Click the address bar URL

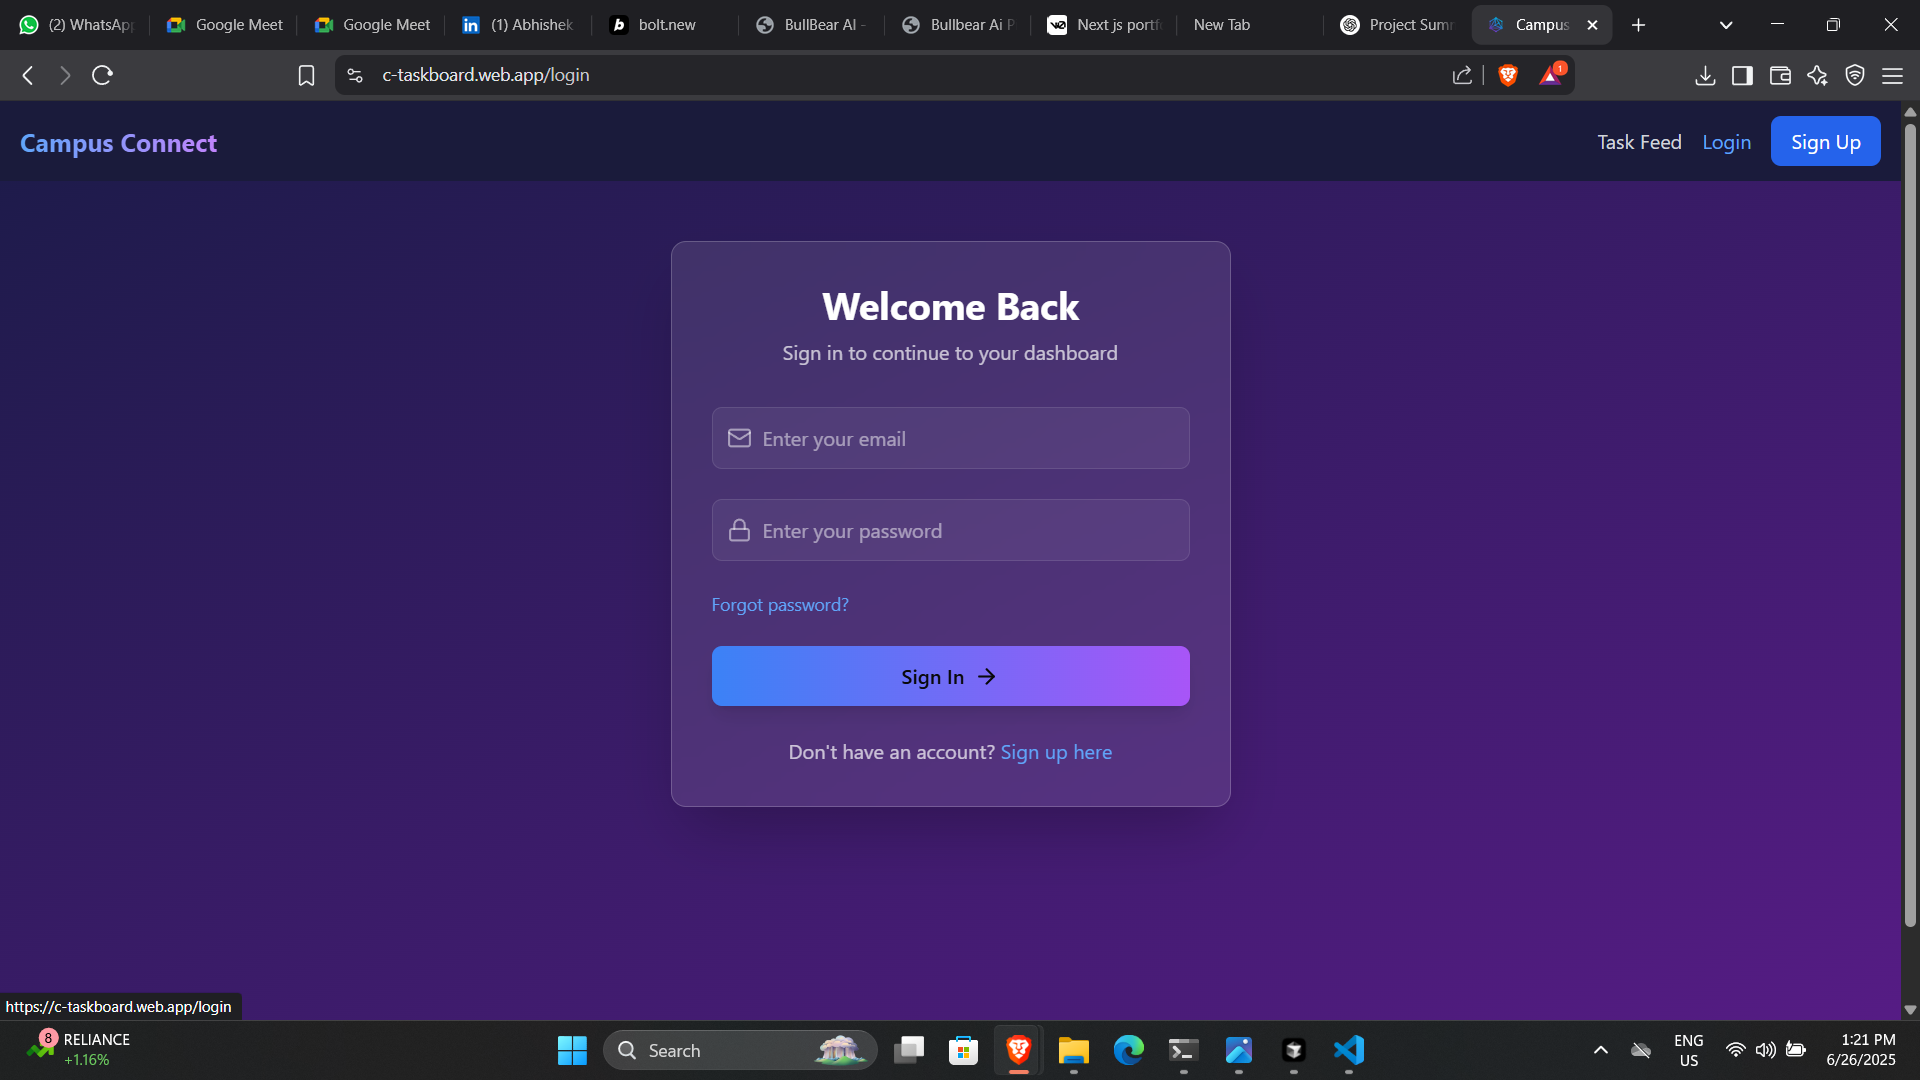pos(486,75)
